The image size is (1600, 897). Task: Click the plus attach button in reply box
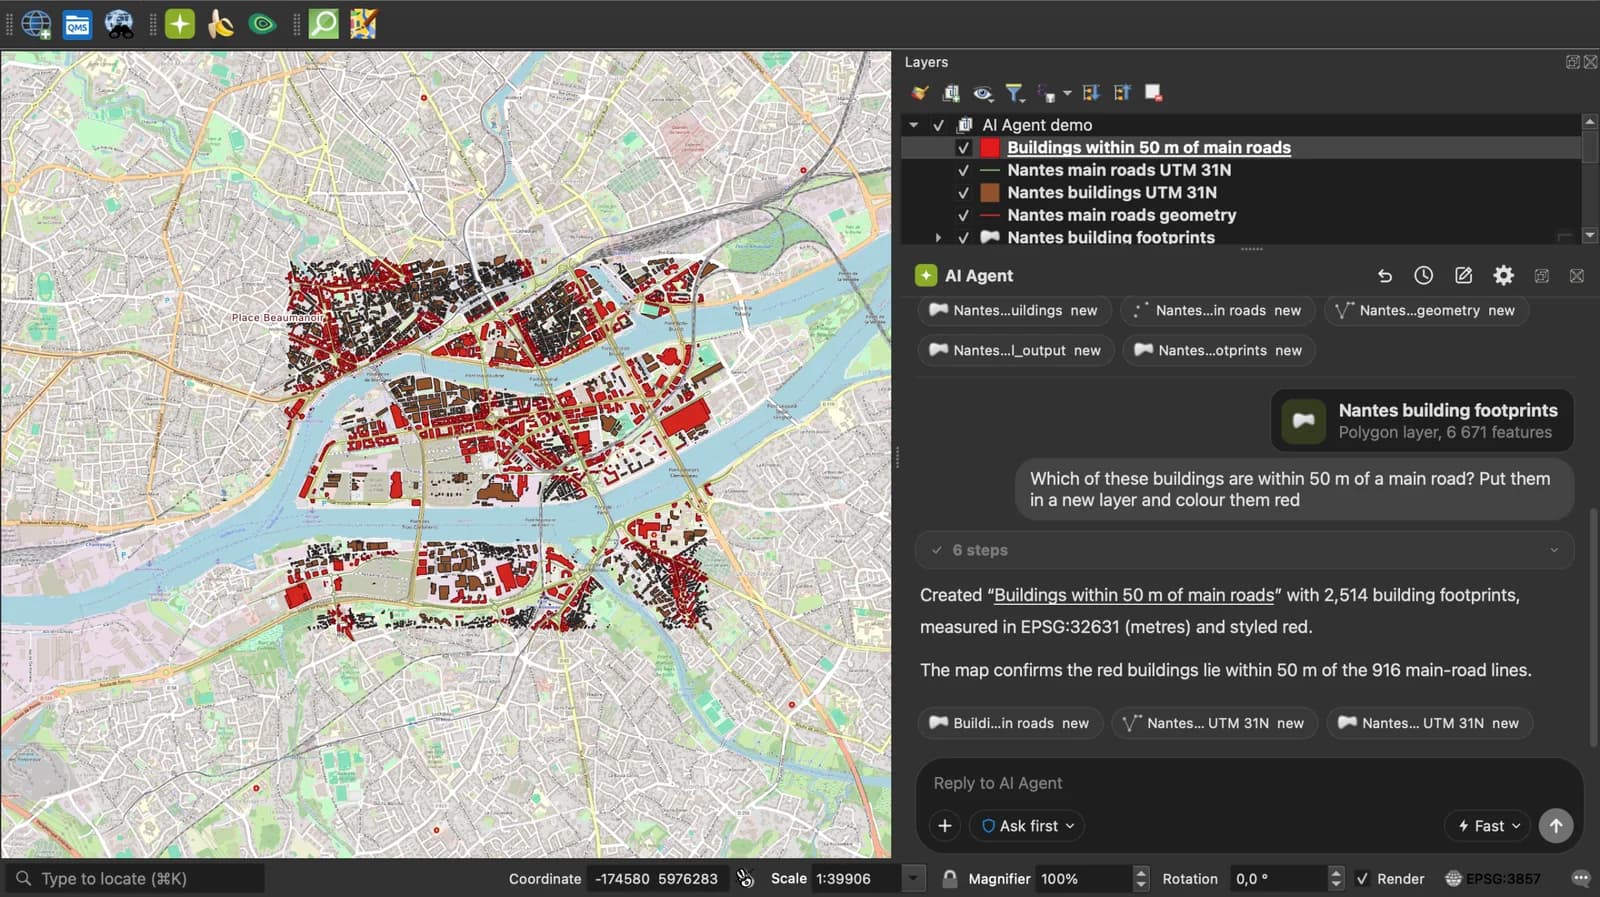click(945, 826)
